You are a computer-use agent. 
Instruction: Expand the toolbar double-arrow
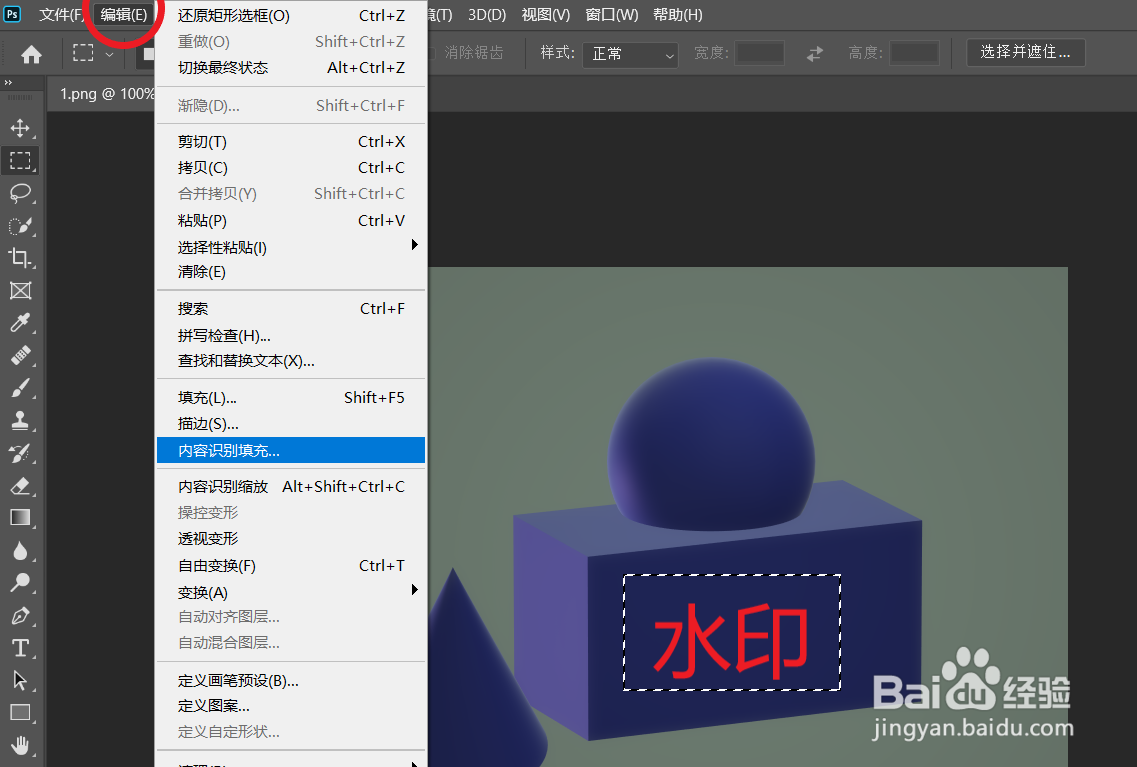[9, 83]
